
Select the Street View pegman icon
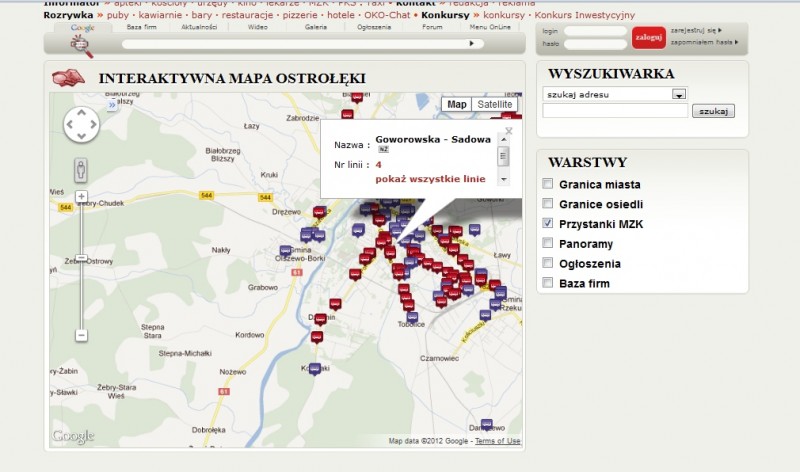coord(81,169)
